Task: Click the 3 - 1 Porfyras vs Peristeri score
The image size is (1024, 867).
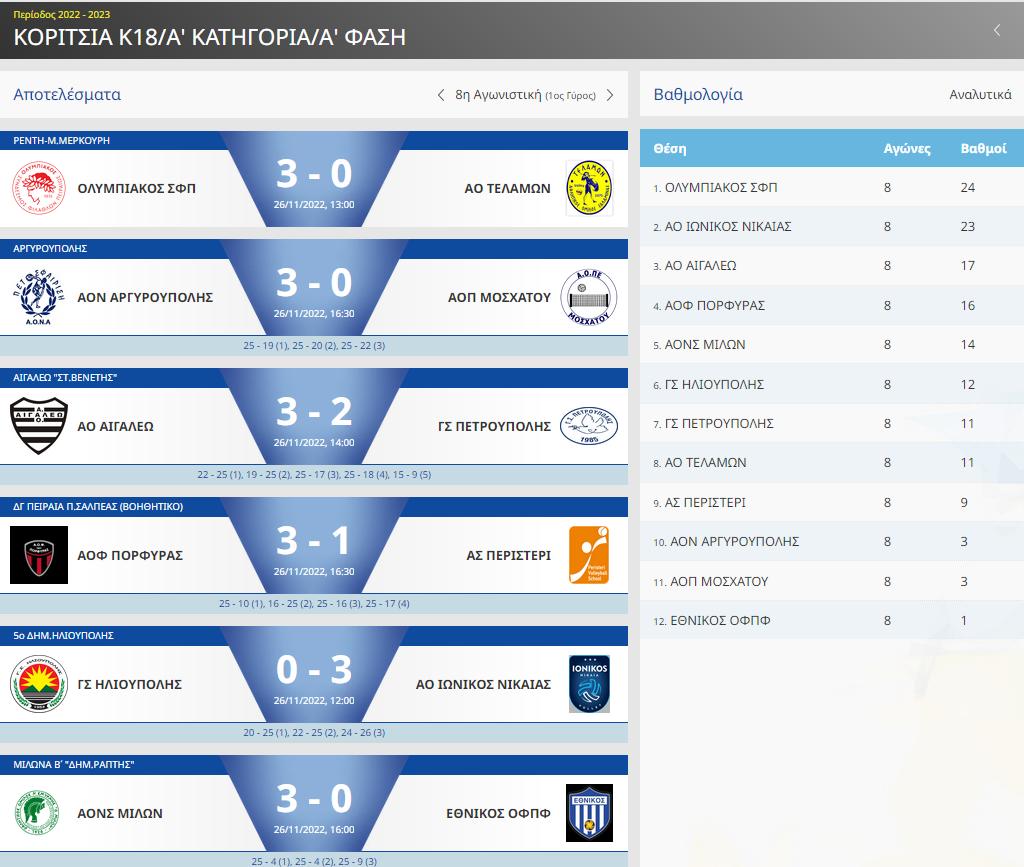Action: click(314, 541)
